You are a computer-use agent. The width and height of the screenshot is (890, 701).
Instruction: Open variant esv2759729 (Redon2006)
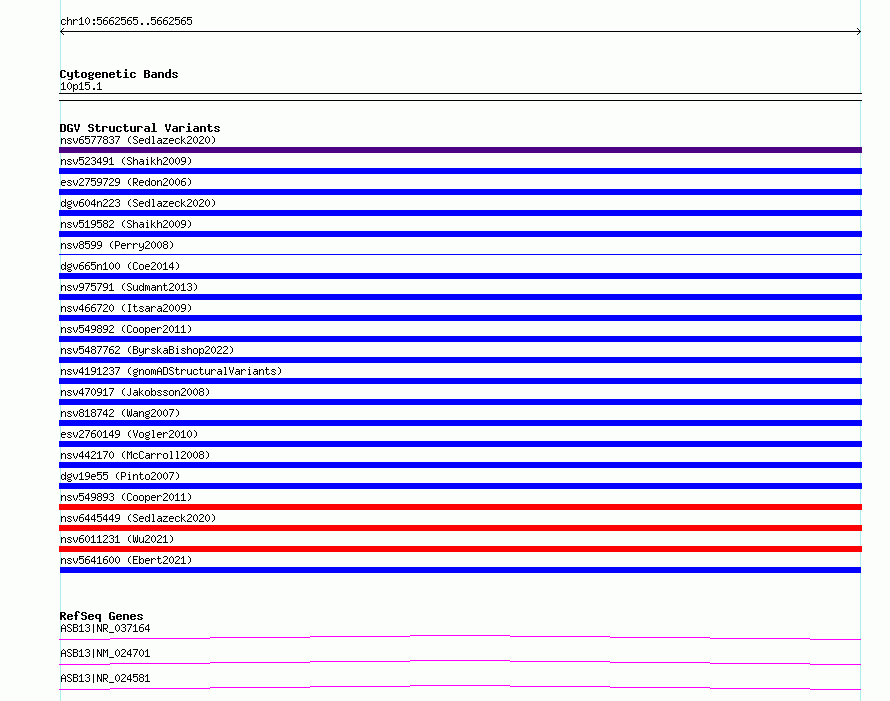pyautogui.click(x=126, y=182)
